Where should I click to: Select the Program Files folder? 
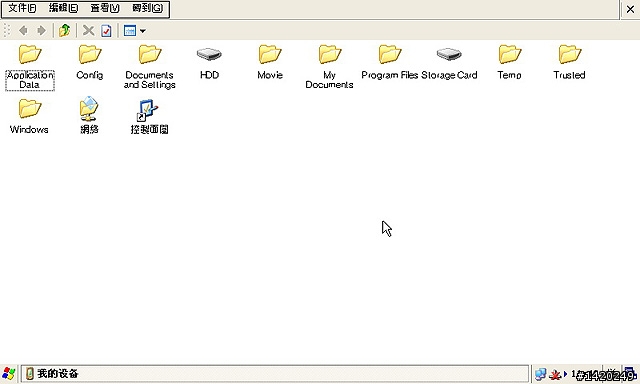coord(389,62)
